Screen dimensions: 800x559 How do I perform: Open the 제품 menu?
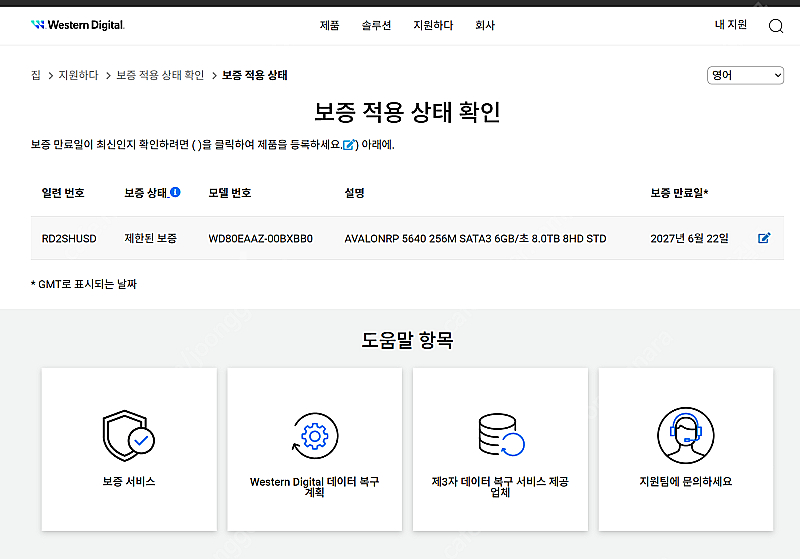point(329,25)
